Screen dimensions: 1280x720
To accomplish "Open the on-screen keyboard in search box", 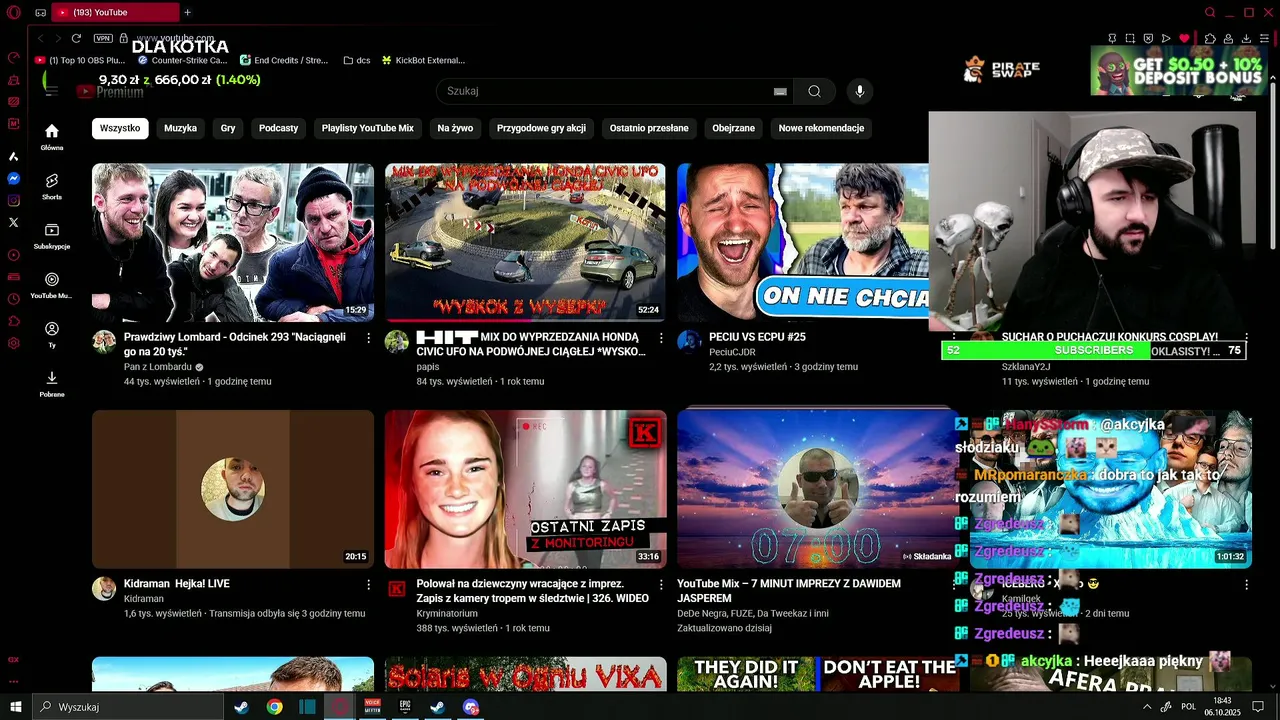I will pyautogui.click(x=780, y=91).
